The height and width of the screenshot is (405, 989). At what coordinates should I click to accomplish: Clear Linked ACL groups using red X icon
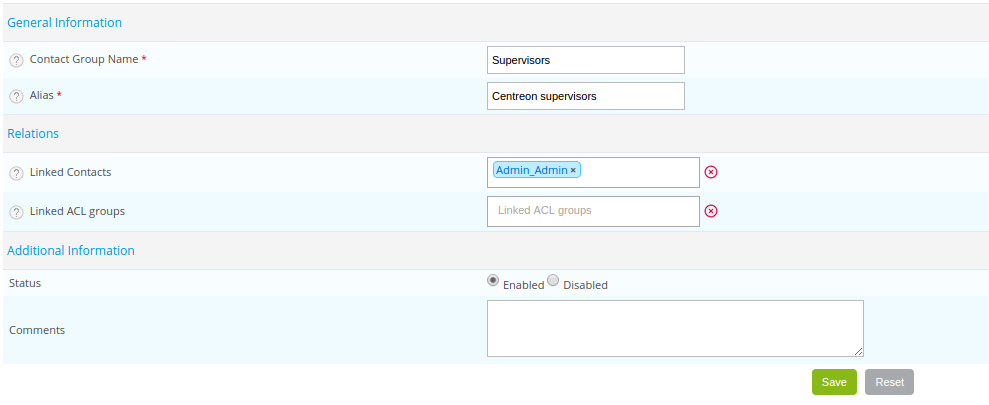tap(711, 211)
